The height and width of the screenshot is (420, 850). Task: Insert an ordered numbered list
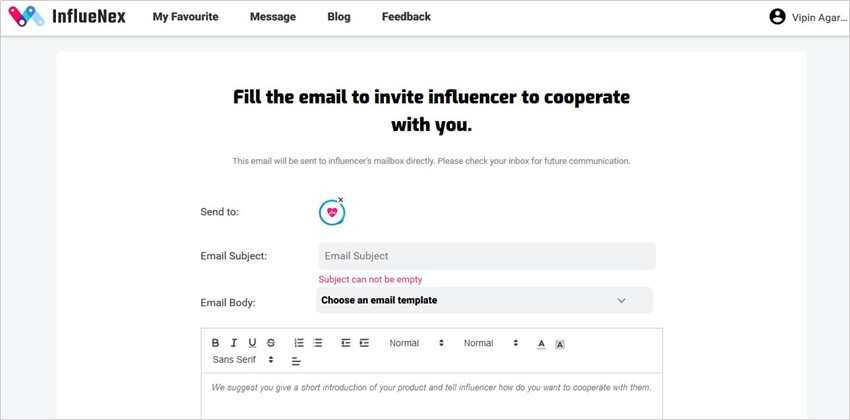(299, 343)
